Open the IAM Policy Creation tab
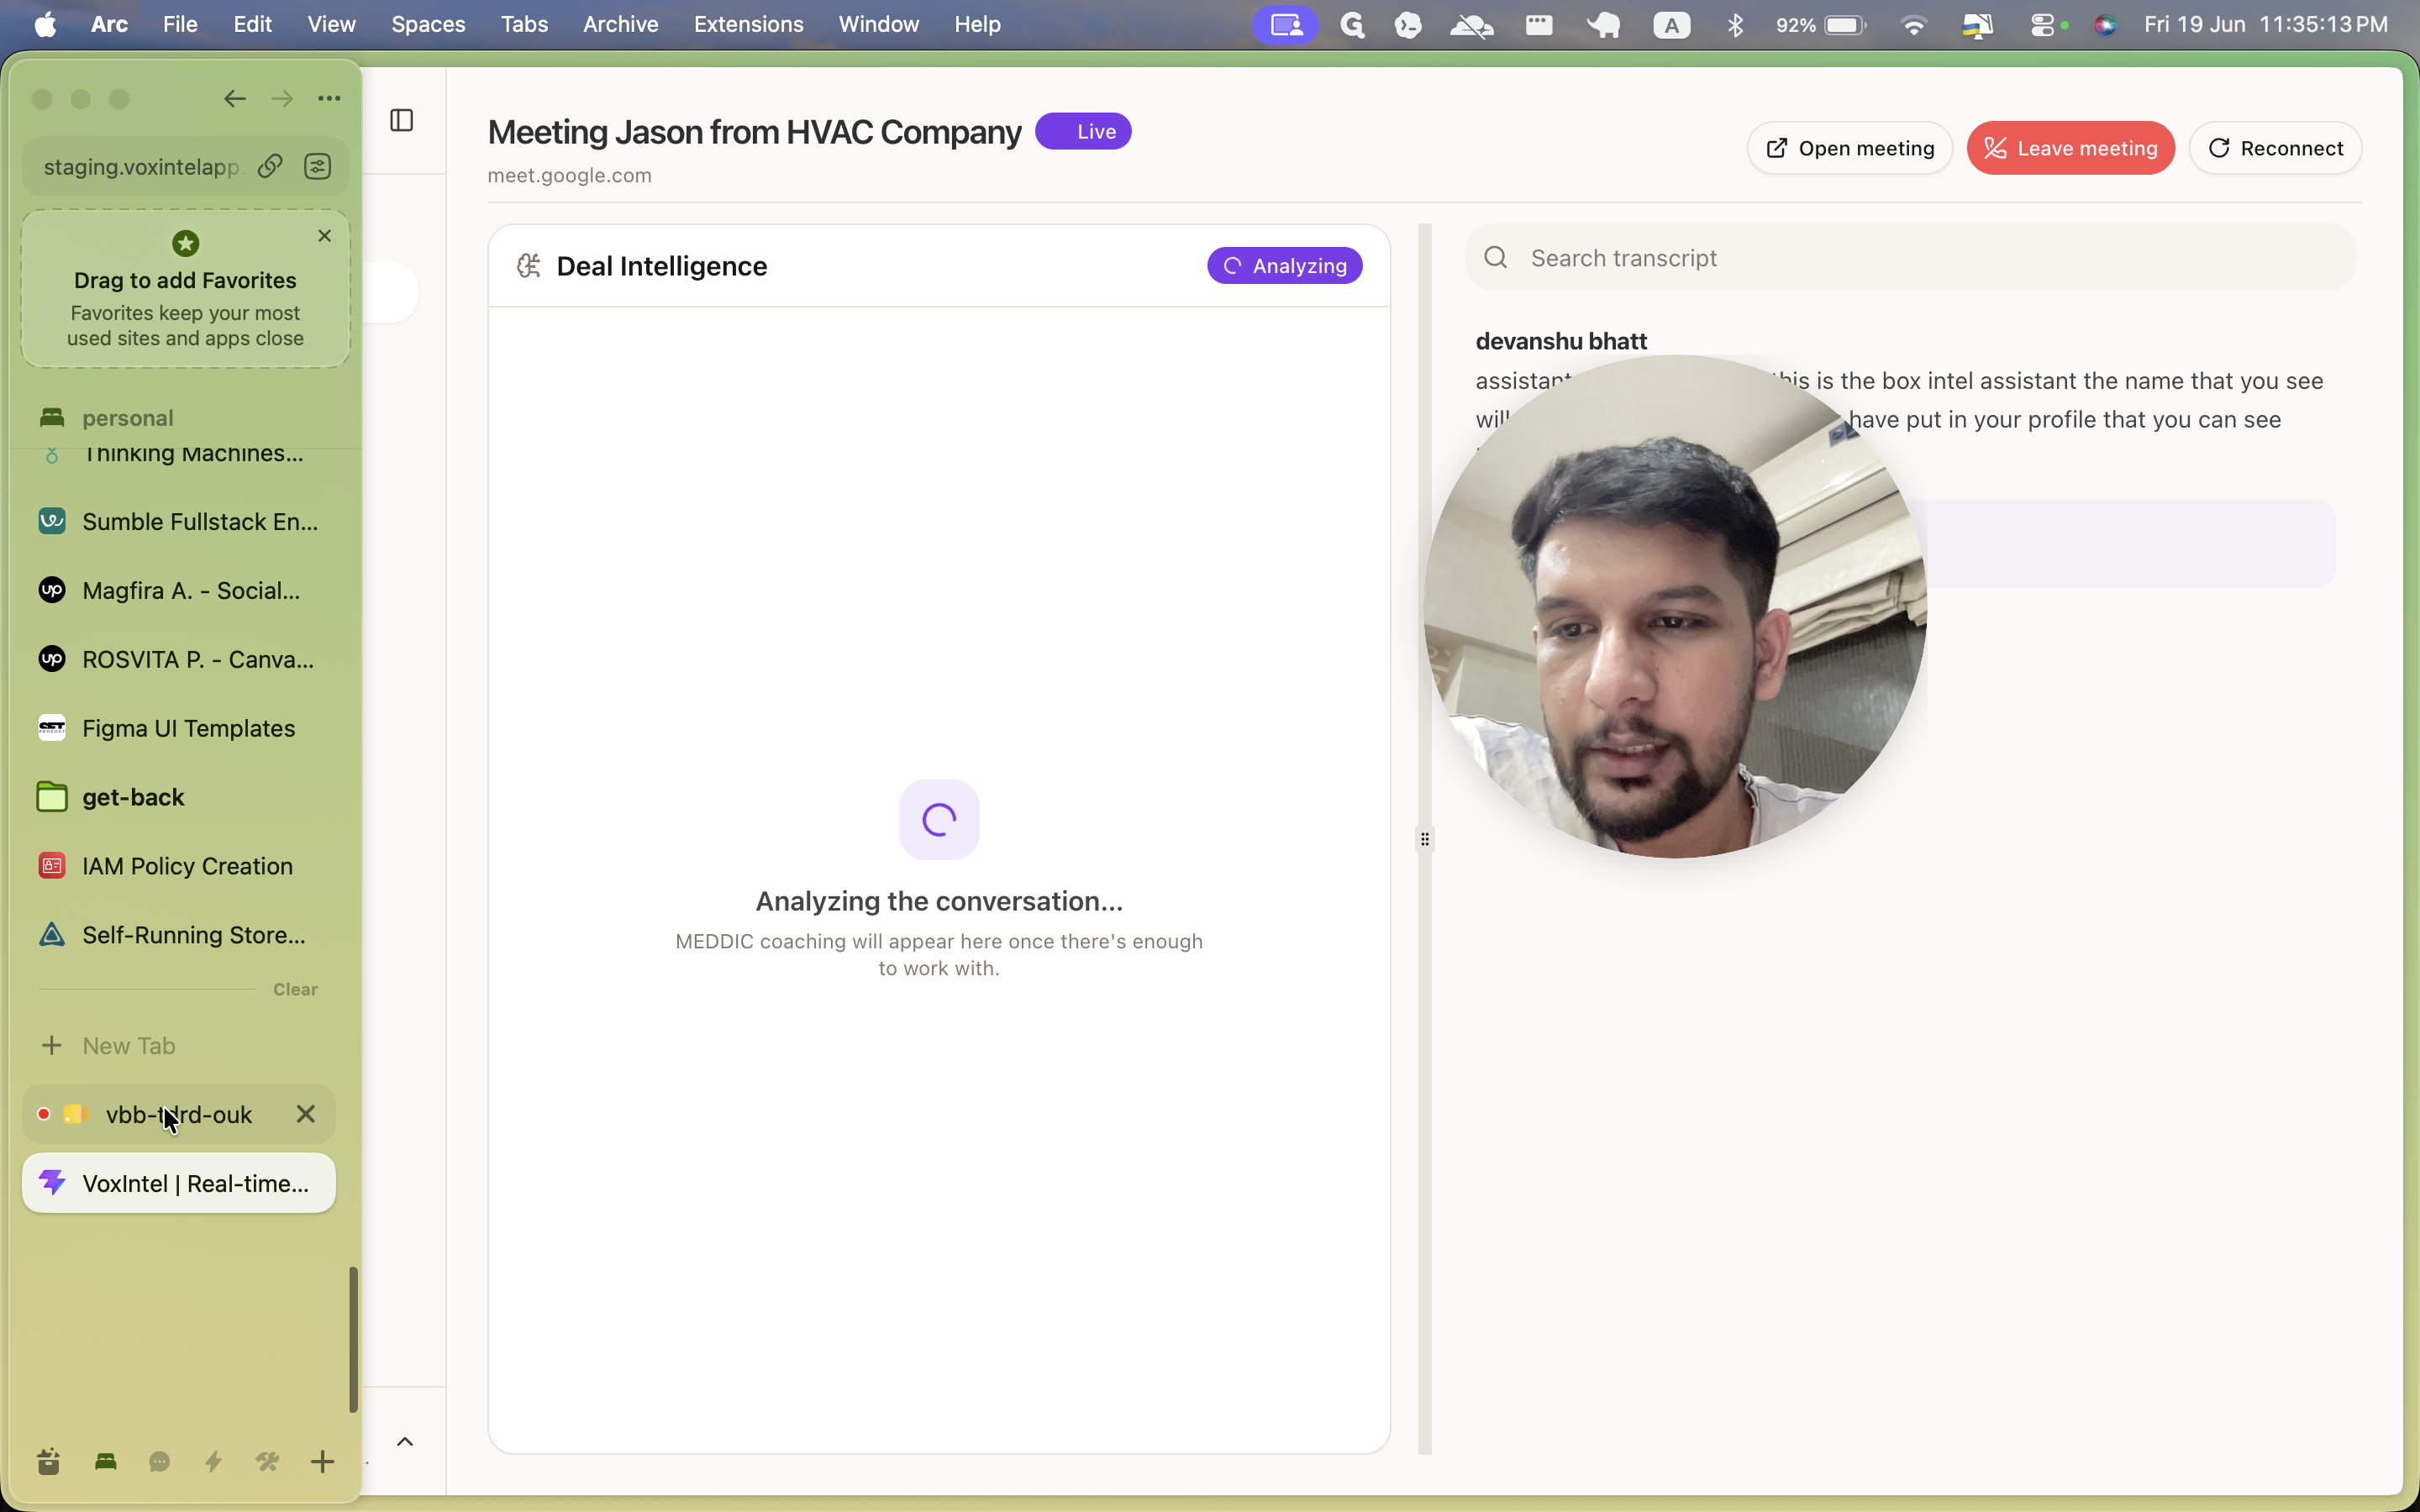This screenshot has height=1512, width=2420. (179, 866)
